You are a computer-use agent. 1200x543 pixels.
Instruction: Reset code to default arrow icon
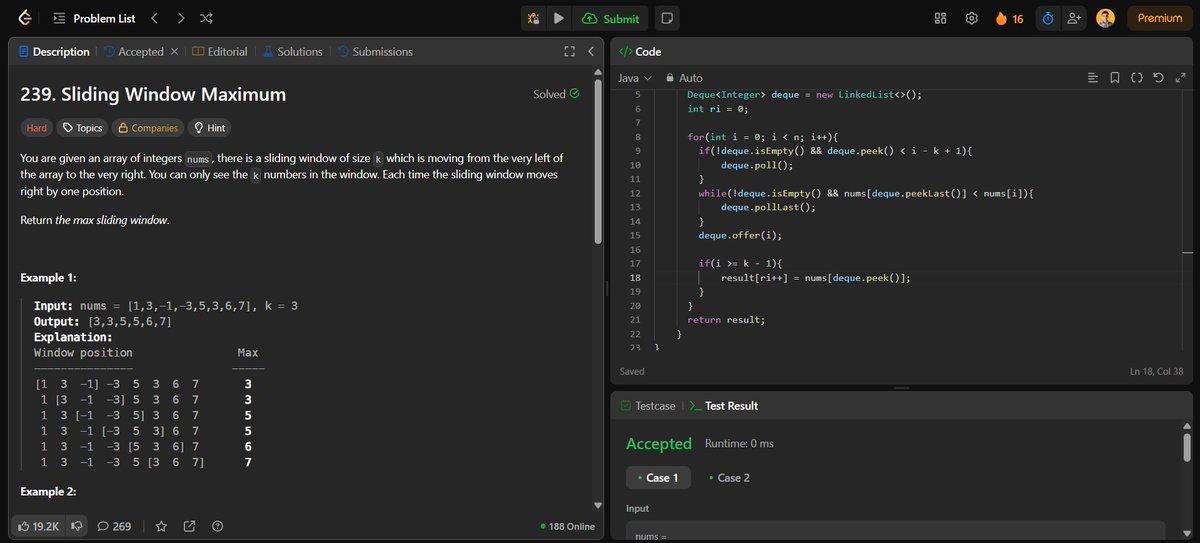pyautogui.click(x=1159, y=77)
